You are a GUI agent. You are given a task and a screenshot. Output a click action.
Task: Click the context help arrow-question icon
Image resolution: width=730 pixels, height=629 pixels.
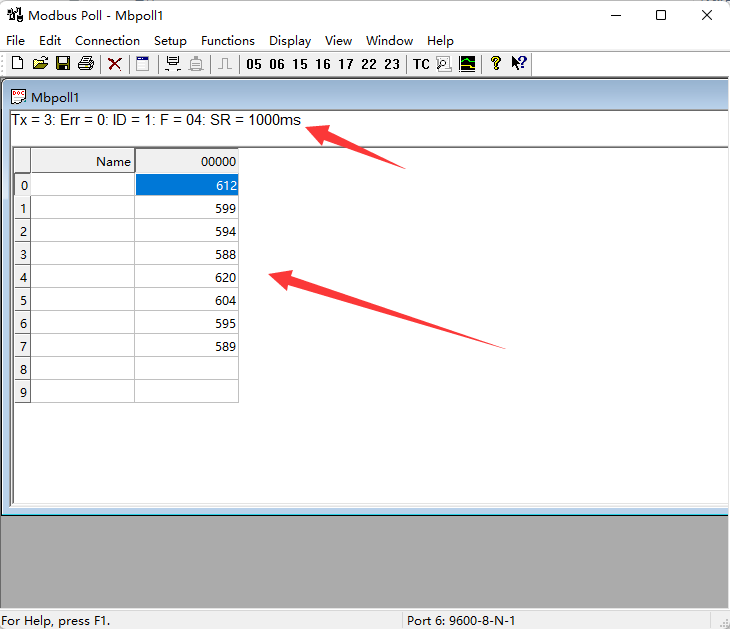(519, 63)
